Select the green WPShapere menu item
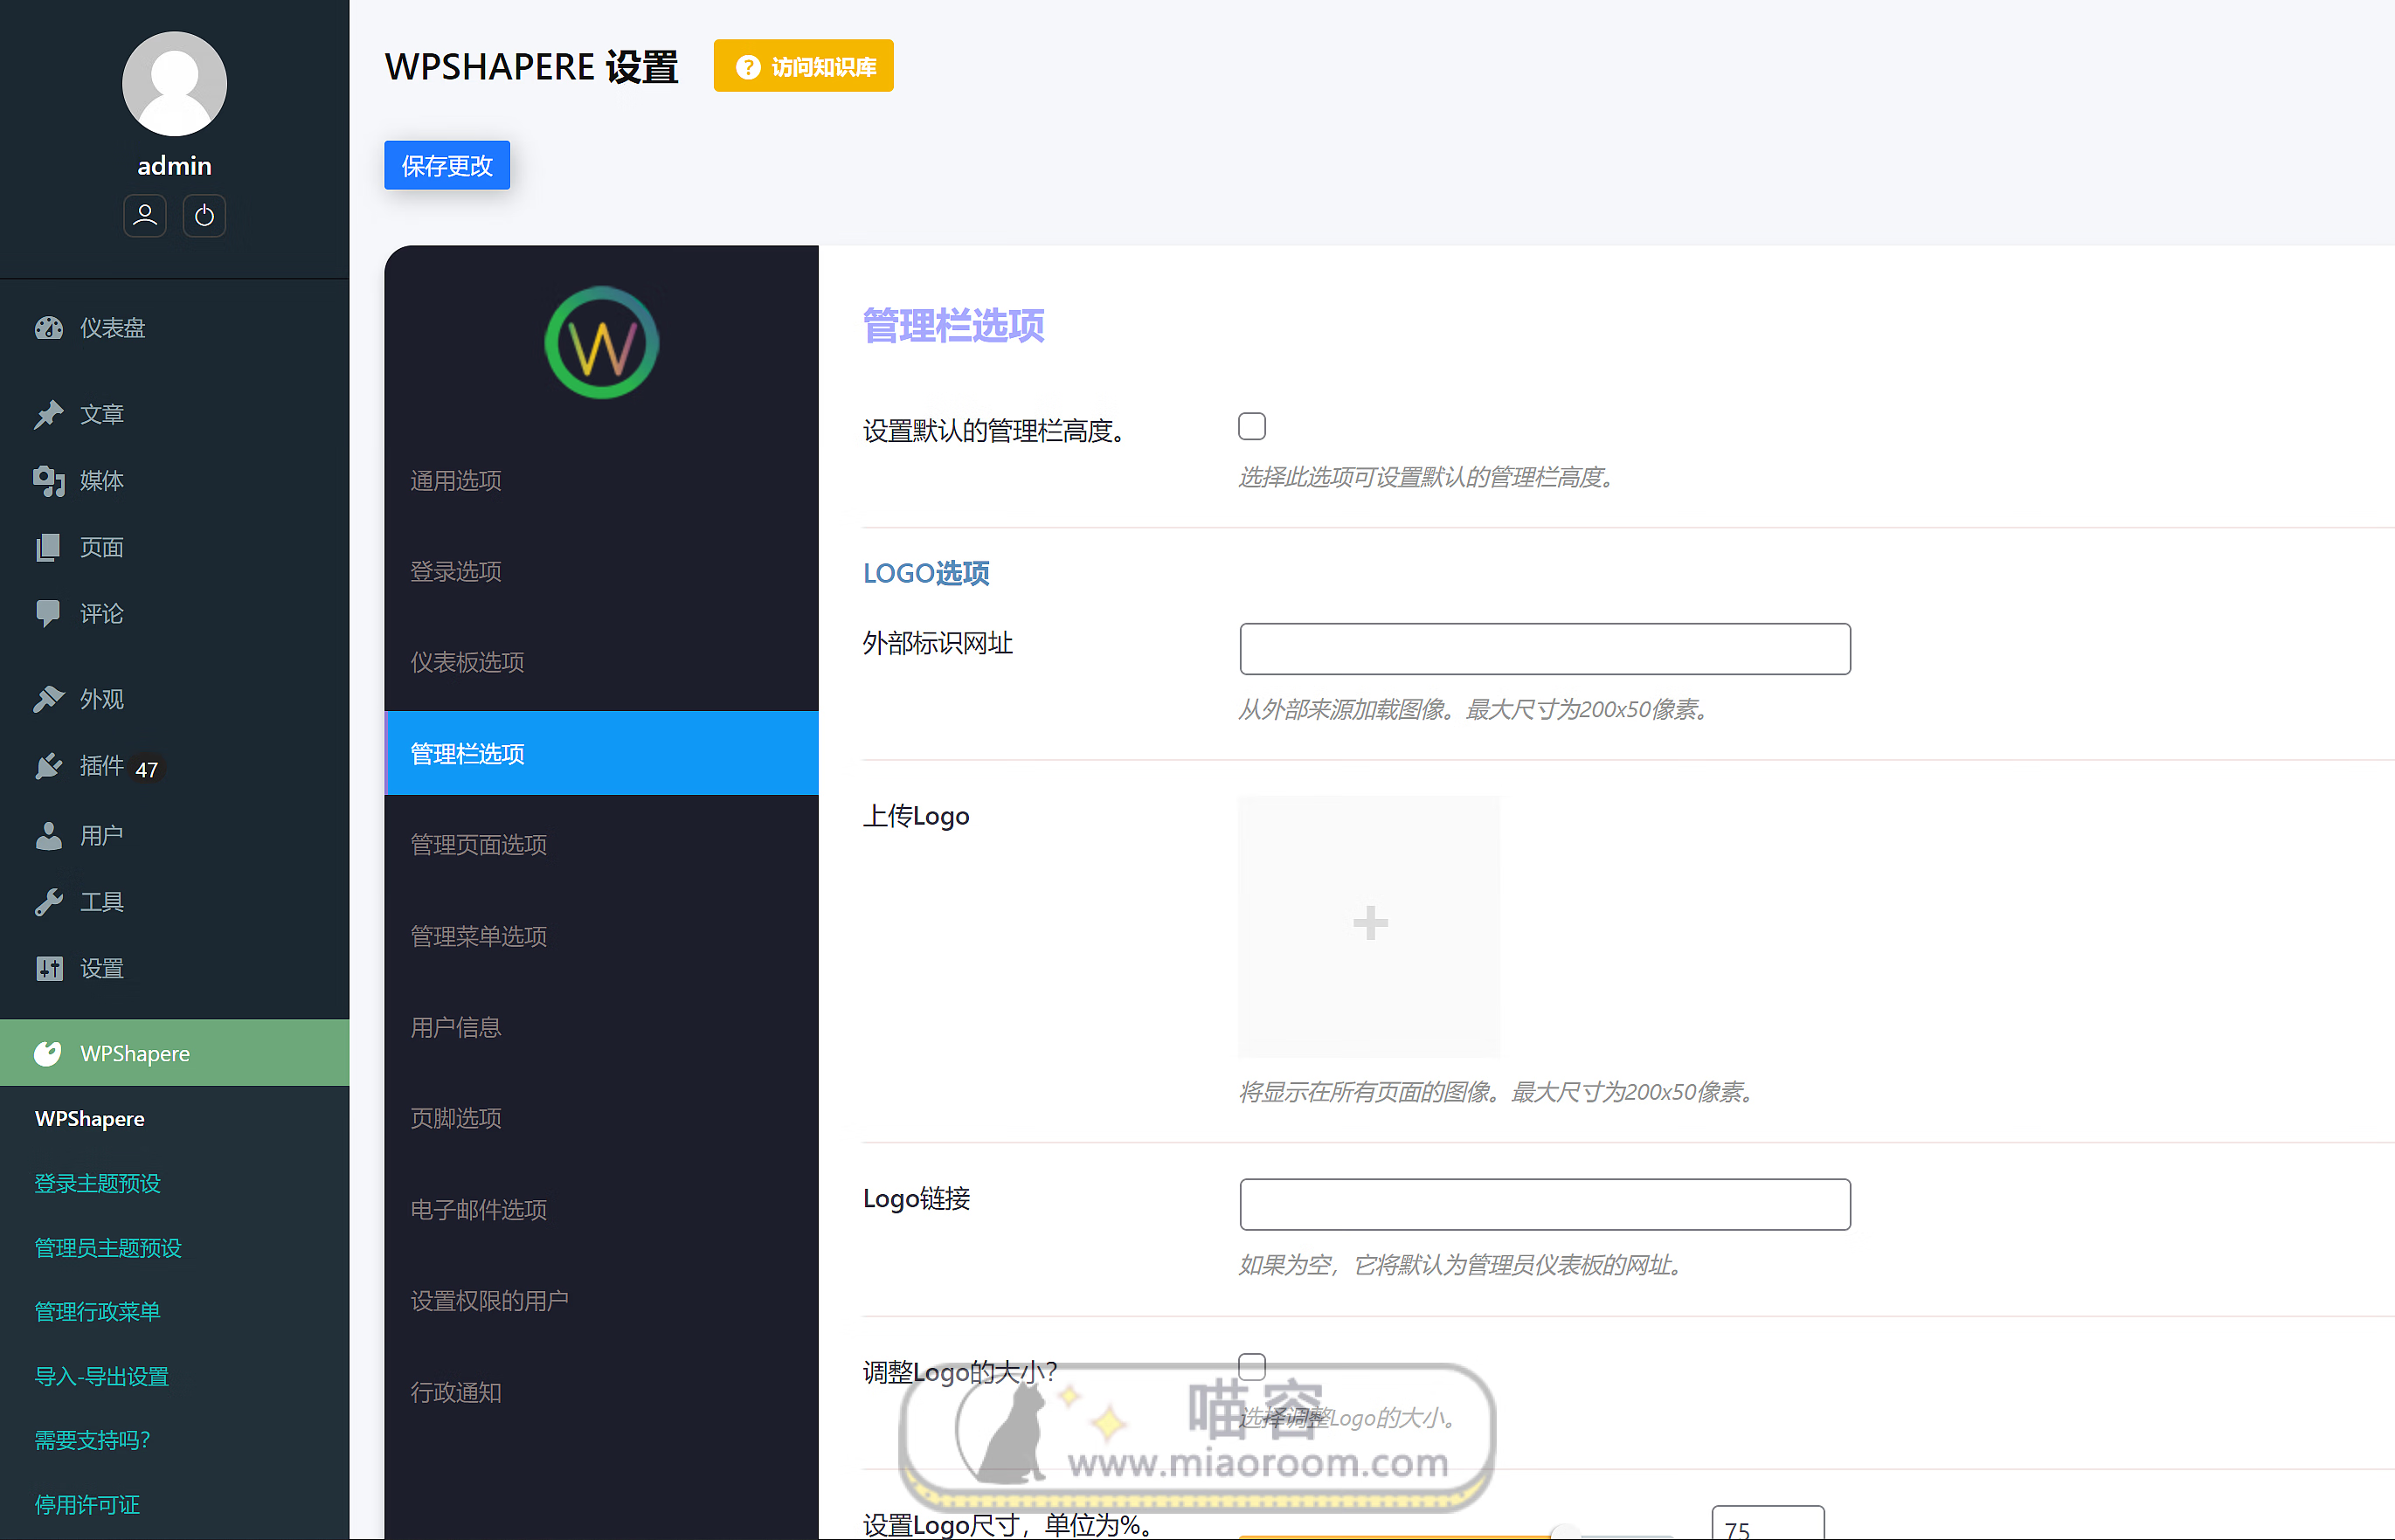The image size is (2395, 1540). (x=174, y=1053)
